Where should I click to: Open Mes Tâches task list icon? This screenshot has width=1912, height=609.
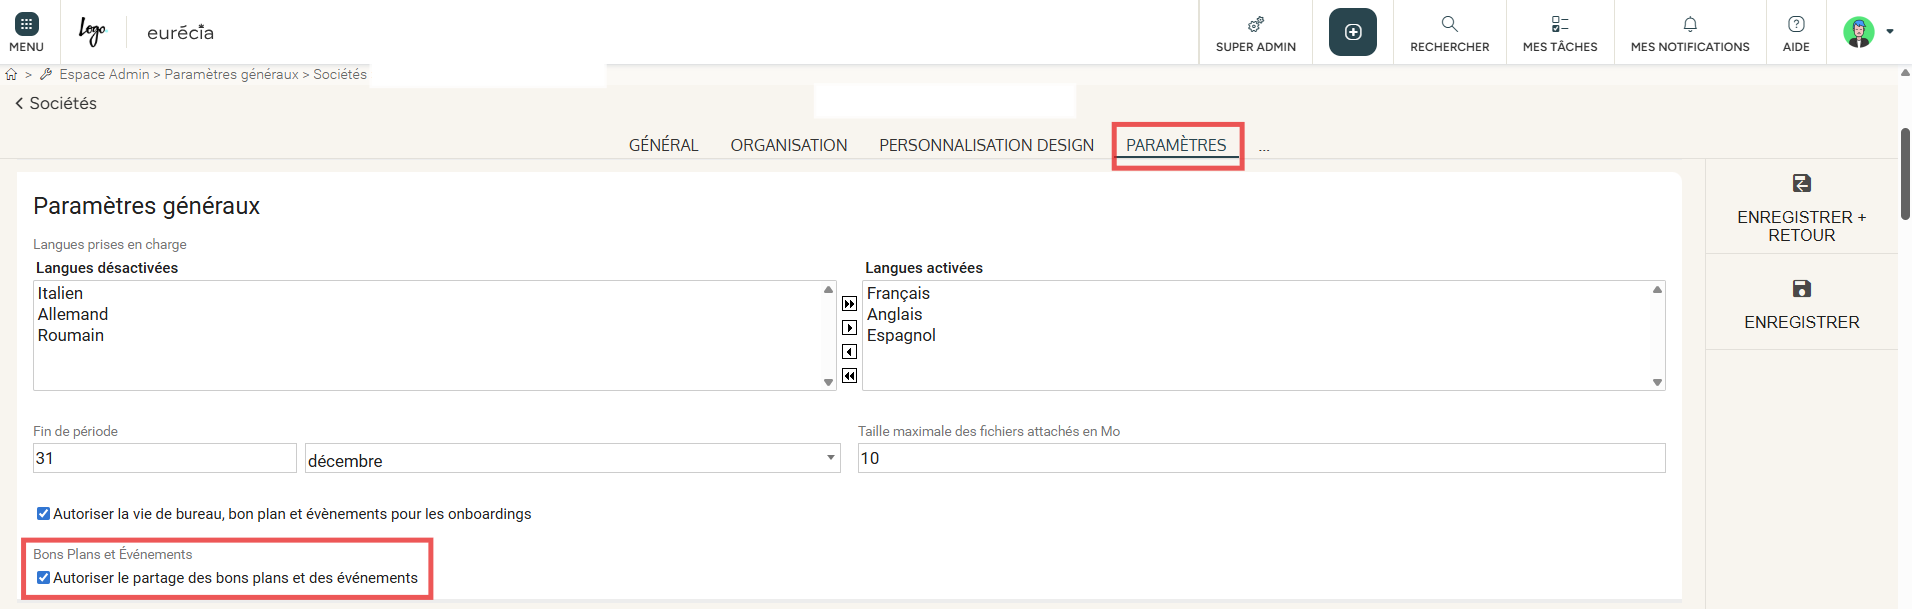tap(1559, 24)
